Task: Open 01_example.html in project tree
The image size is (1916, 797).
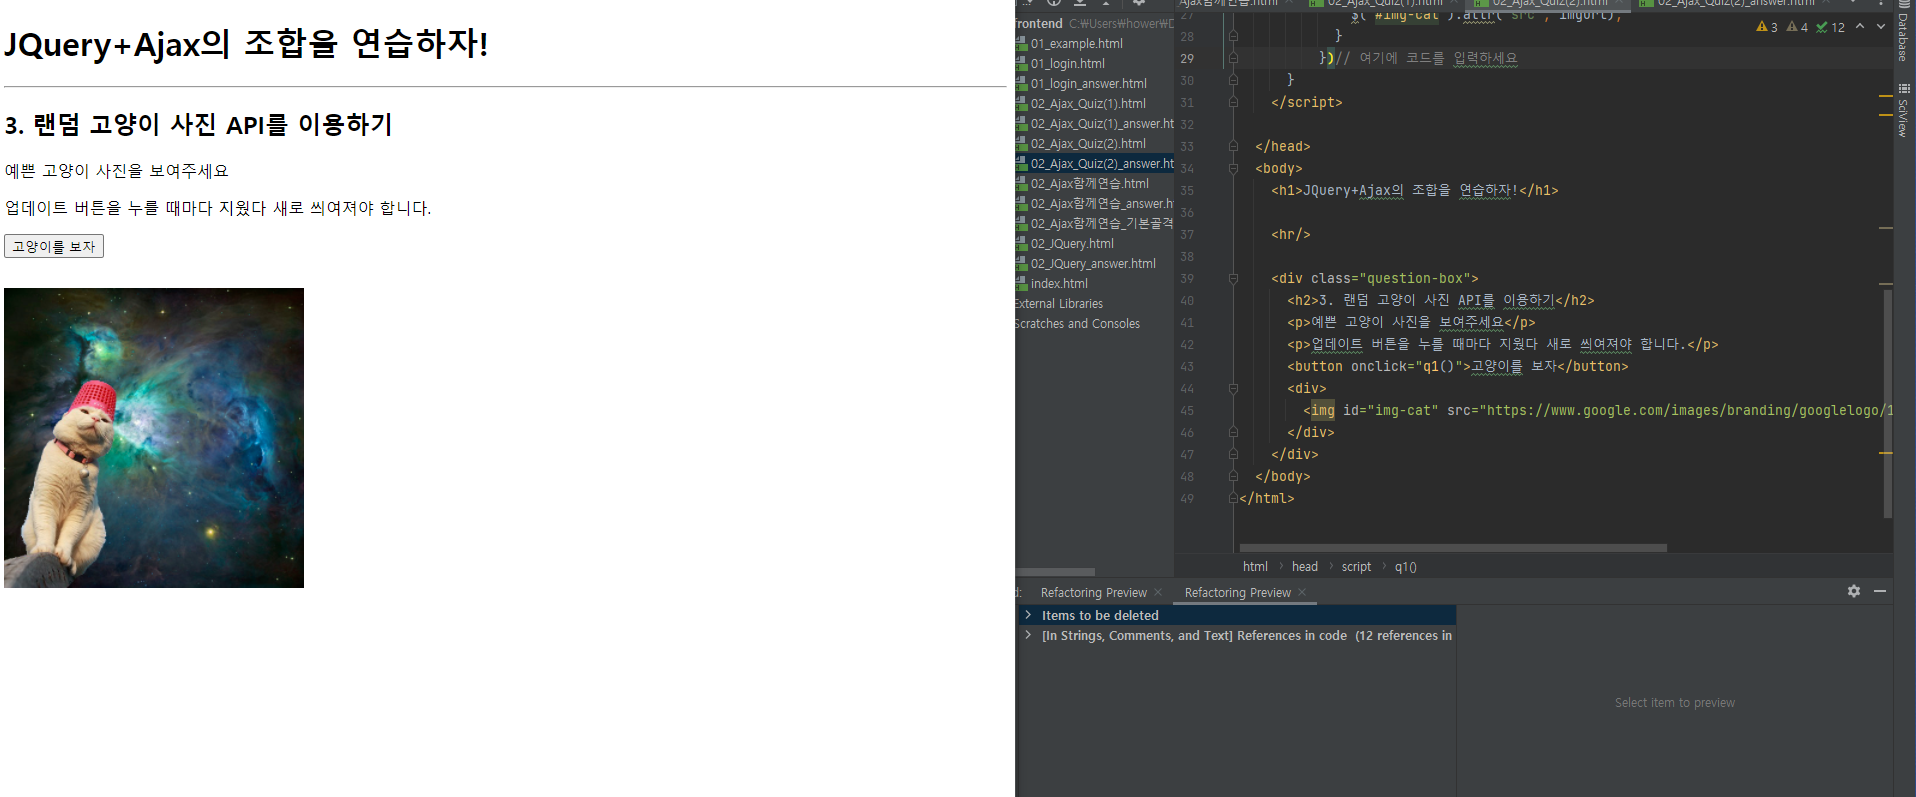Action: (1076, 44)
